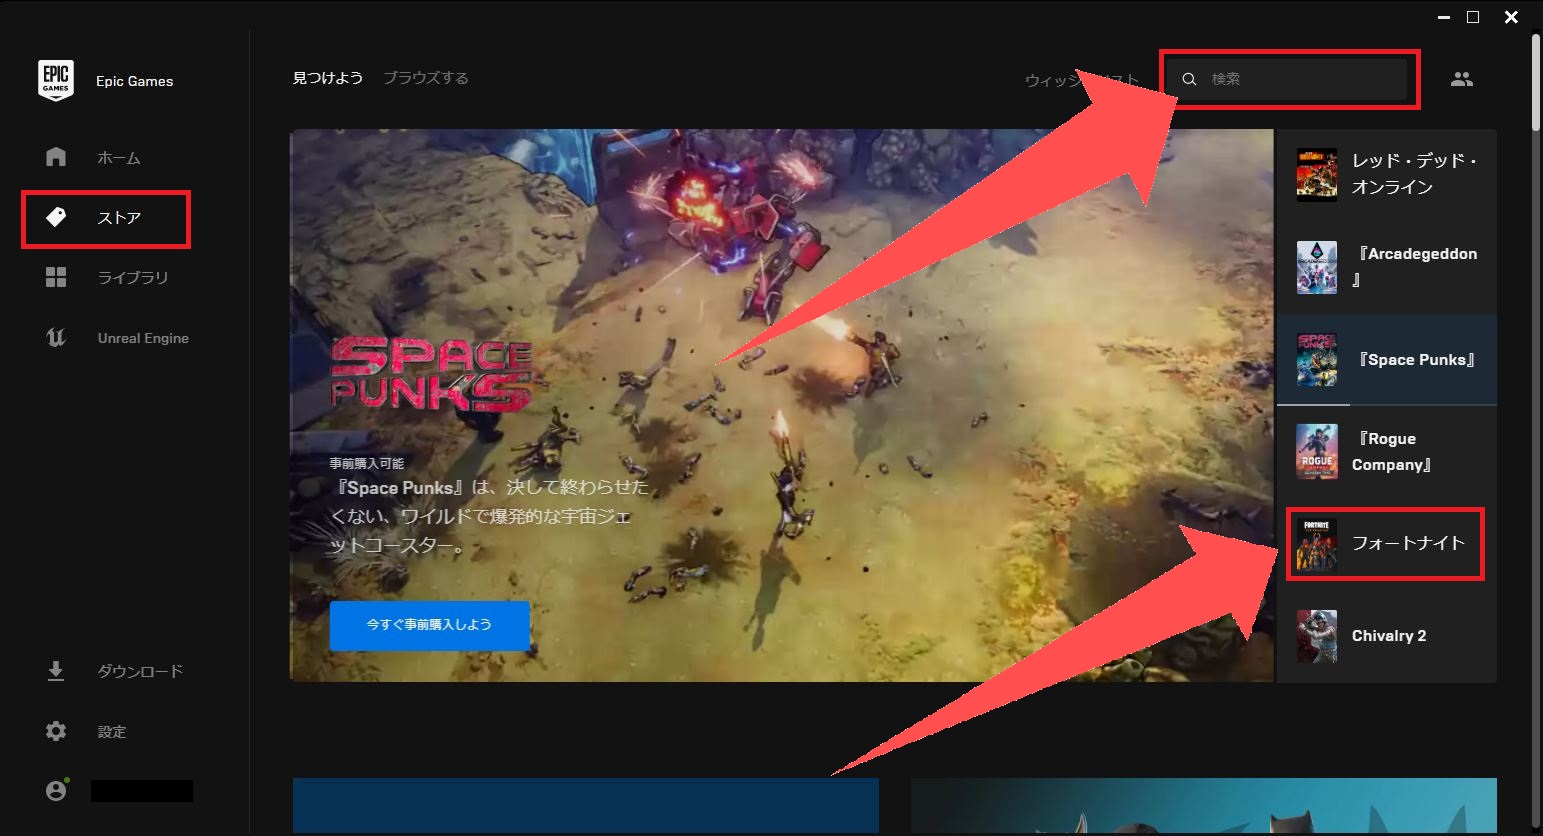This screenshot has width=1543, height=836.
Task: Click the vertical scrollbar thumb
Action: click(x=1536, y=80)
